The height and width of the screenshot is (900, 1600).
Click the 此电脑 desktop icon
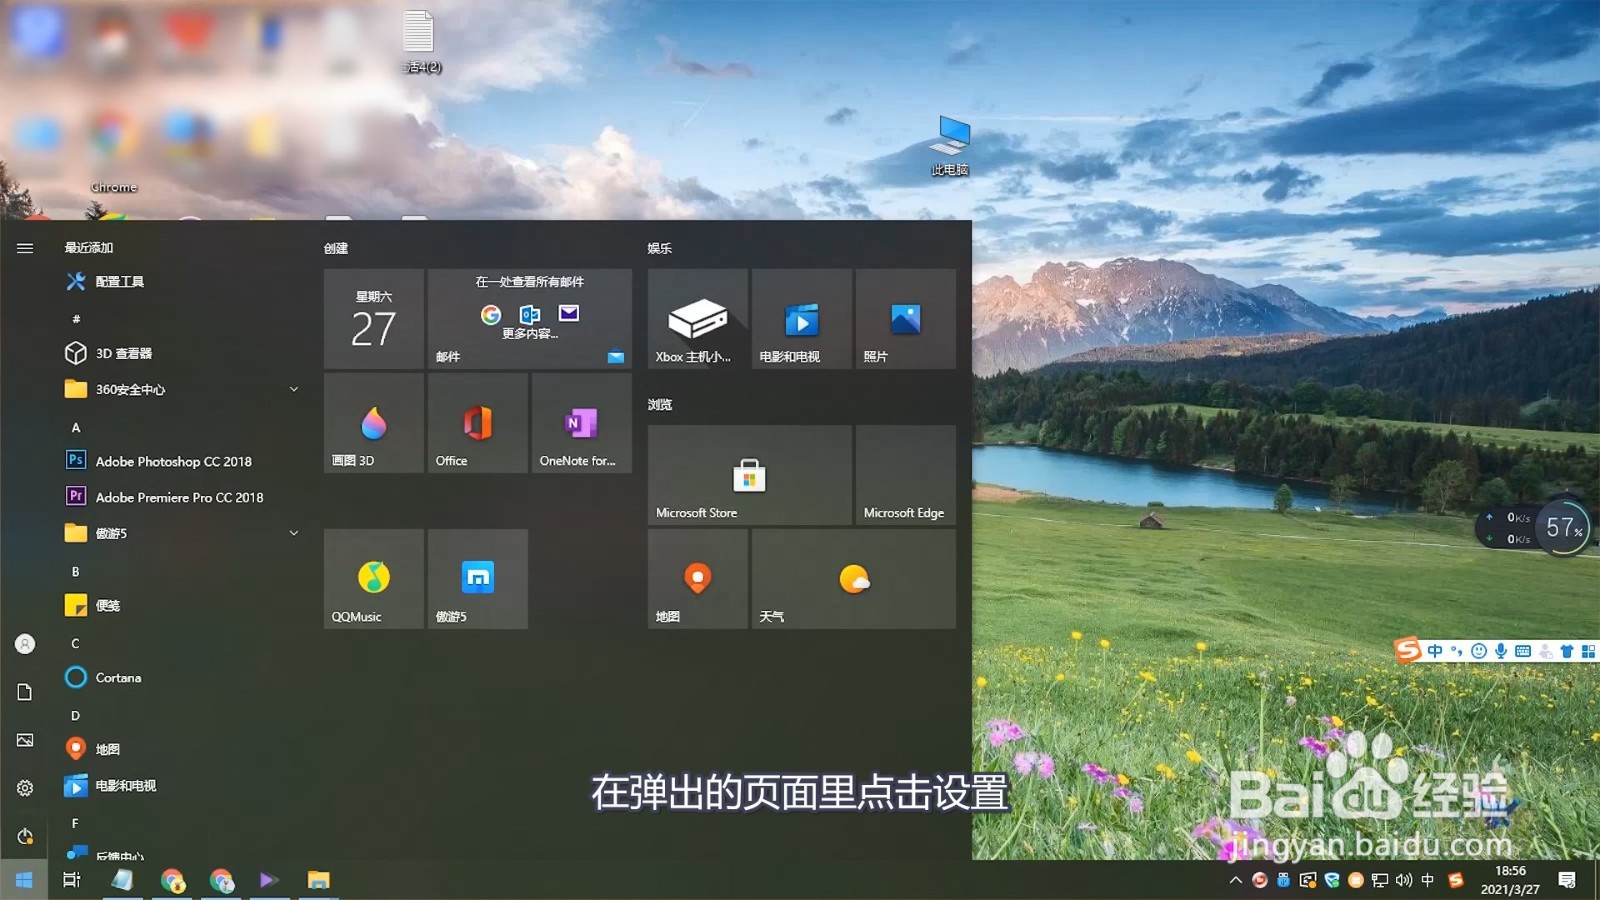(x=950, y=146)
